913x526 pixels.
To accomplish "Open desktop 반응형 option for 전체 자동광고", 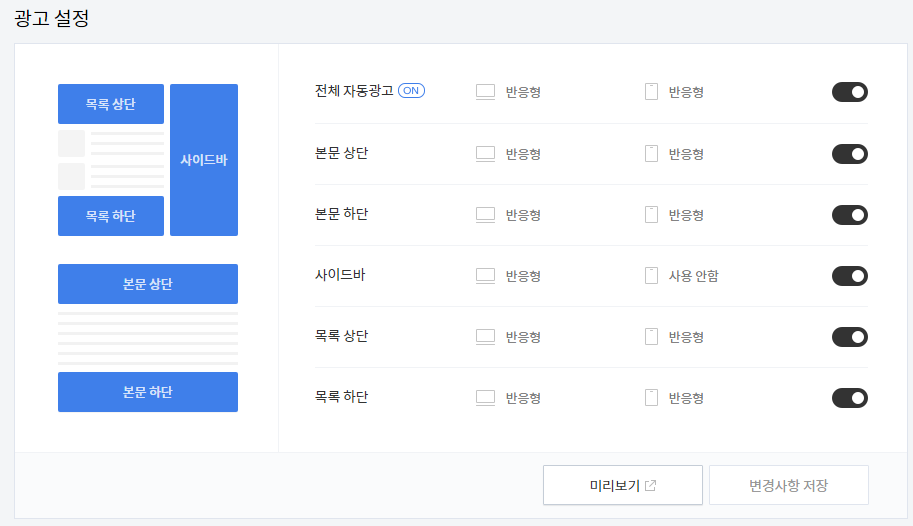I will point(523,92).
